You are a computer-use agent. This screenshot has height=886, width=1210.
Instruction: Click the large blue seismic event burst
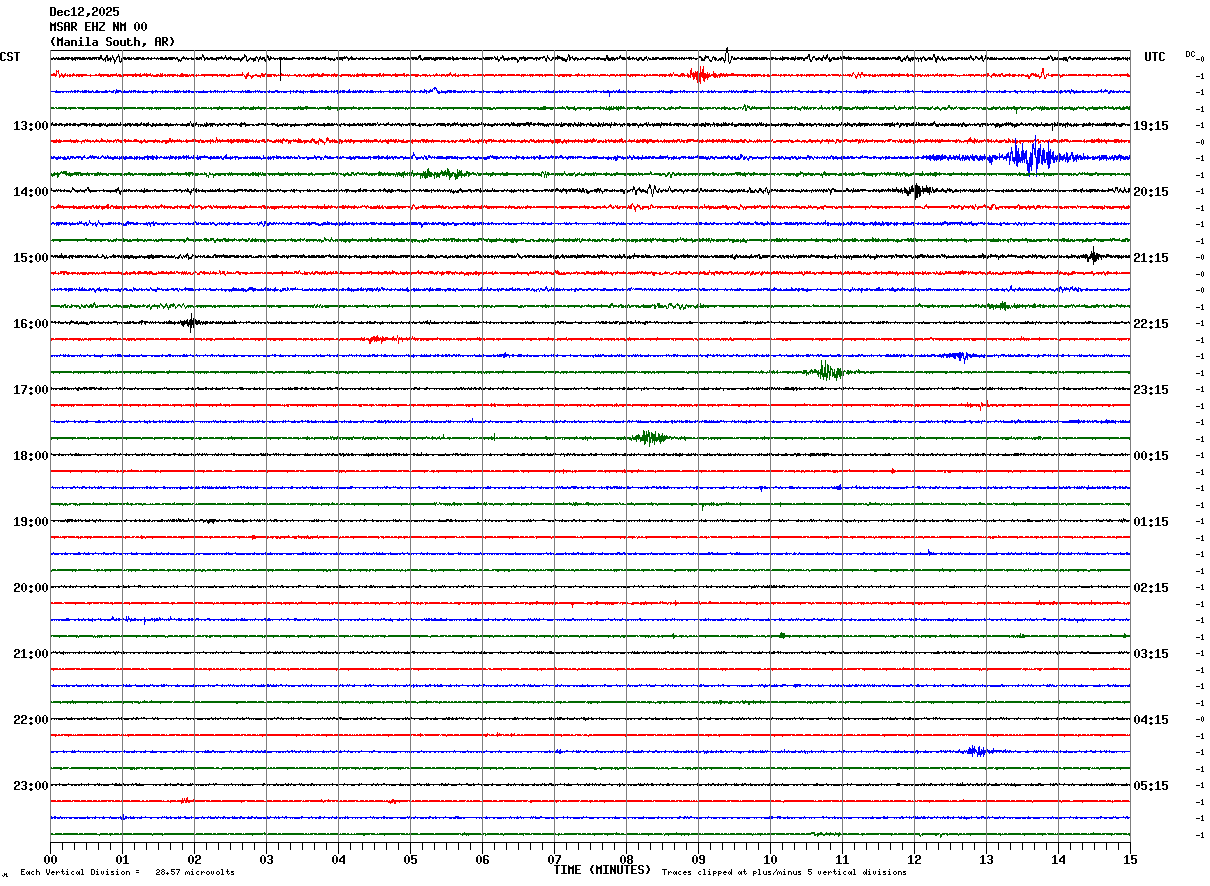click(1030, 157)
